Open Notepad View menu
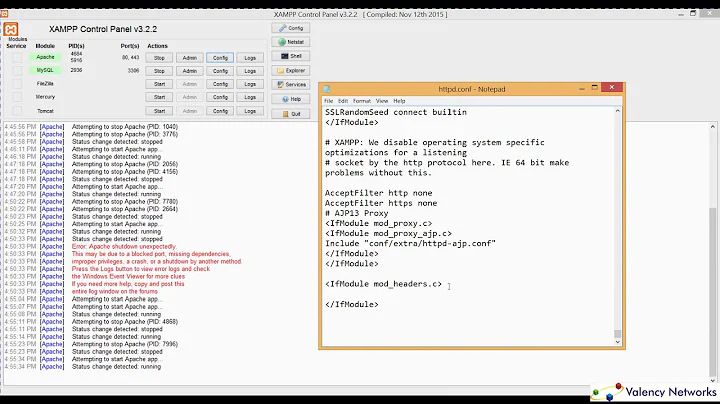Viewport: 720px width, 404px height. 382,101
